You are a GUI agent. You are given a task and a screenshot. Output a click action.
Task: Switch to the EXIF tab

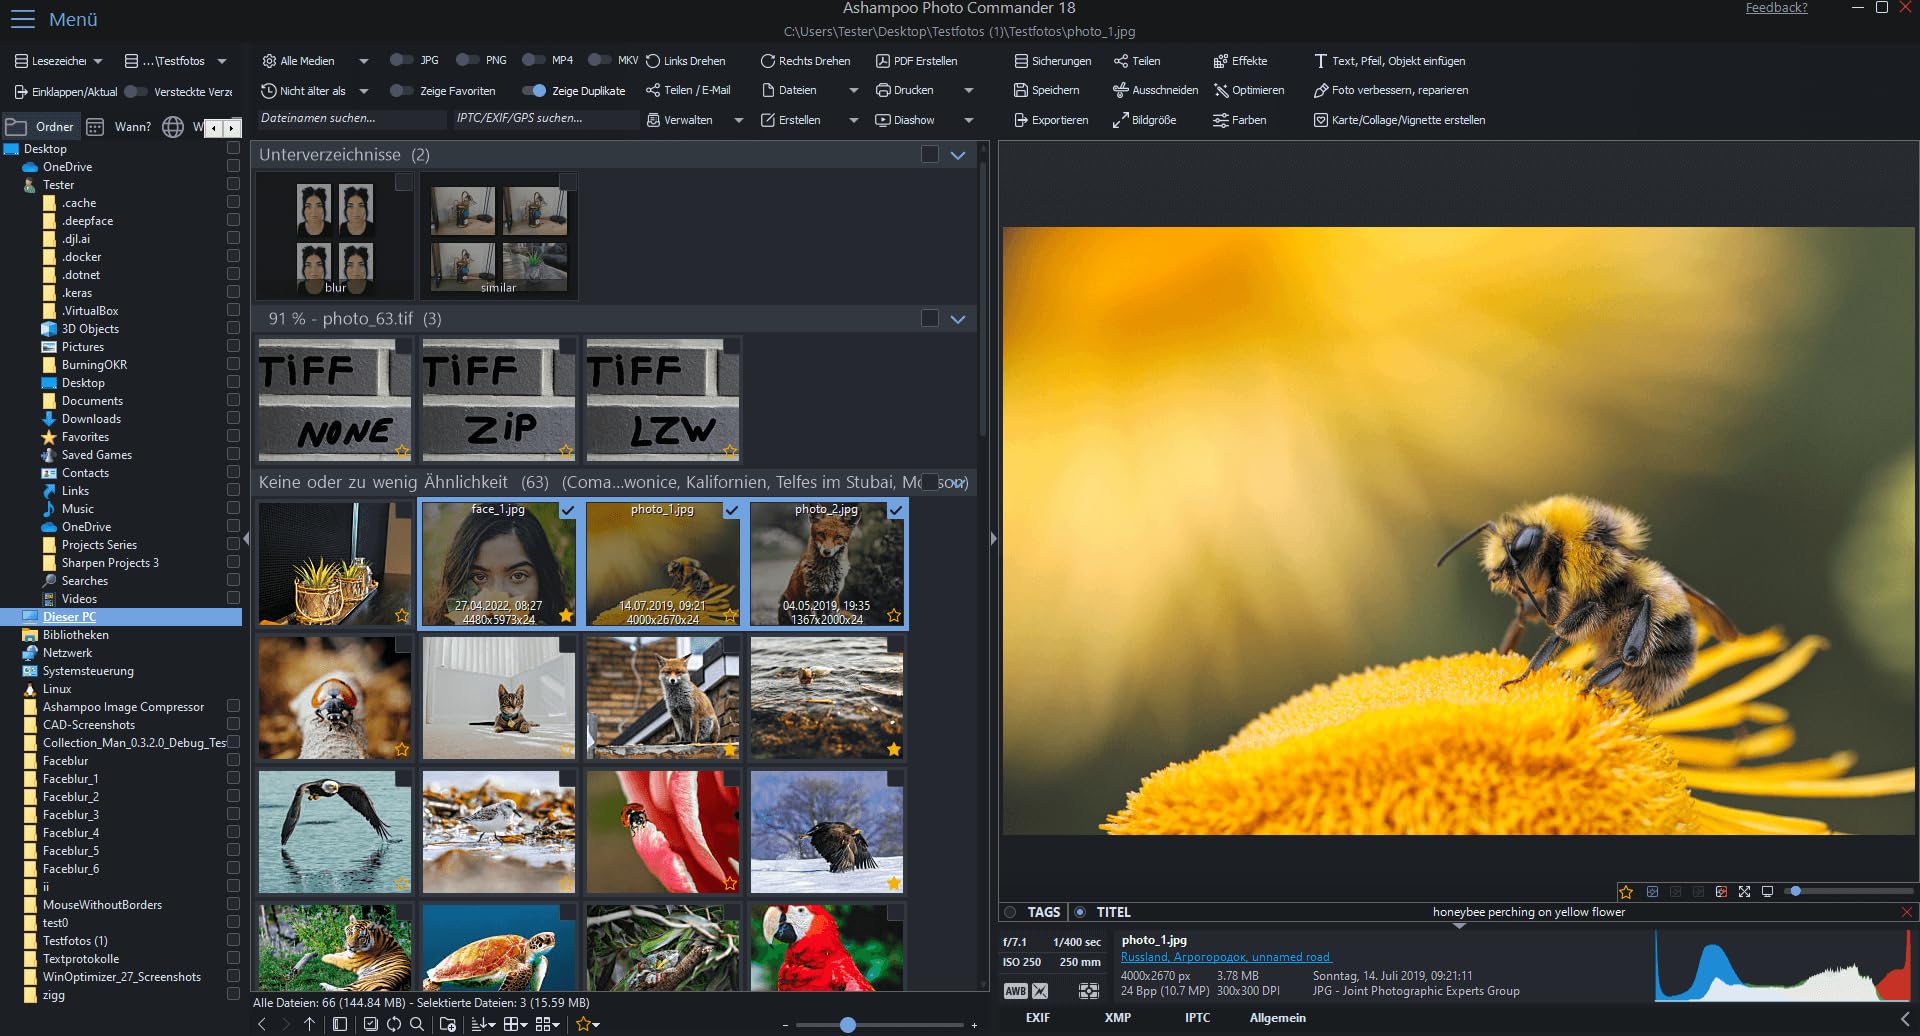[1038, 1018]
